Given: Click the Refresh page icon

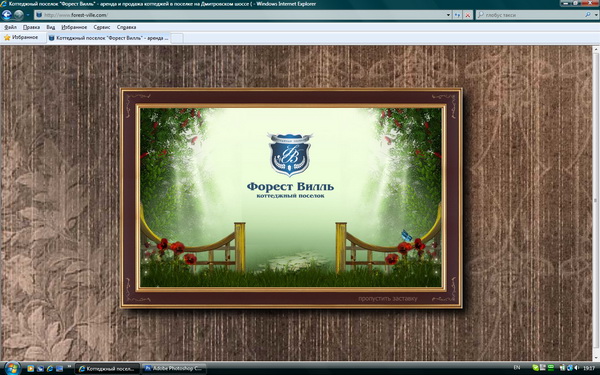Looking at the screenshot, I should [x=457, y=15].
